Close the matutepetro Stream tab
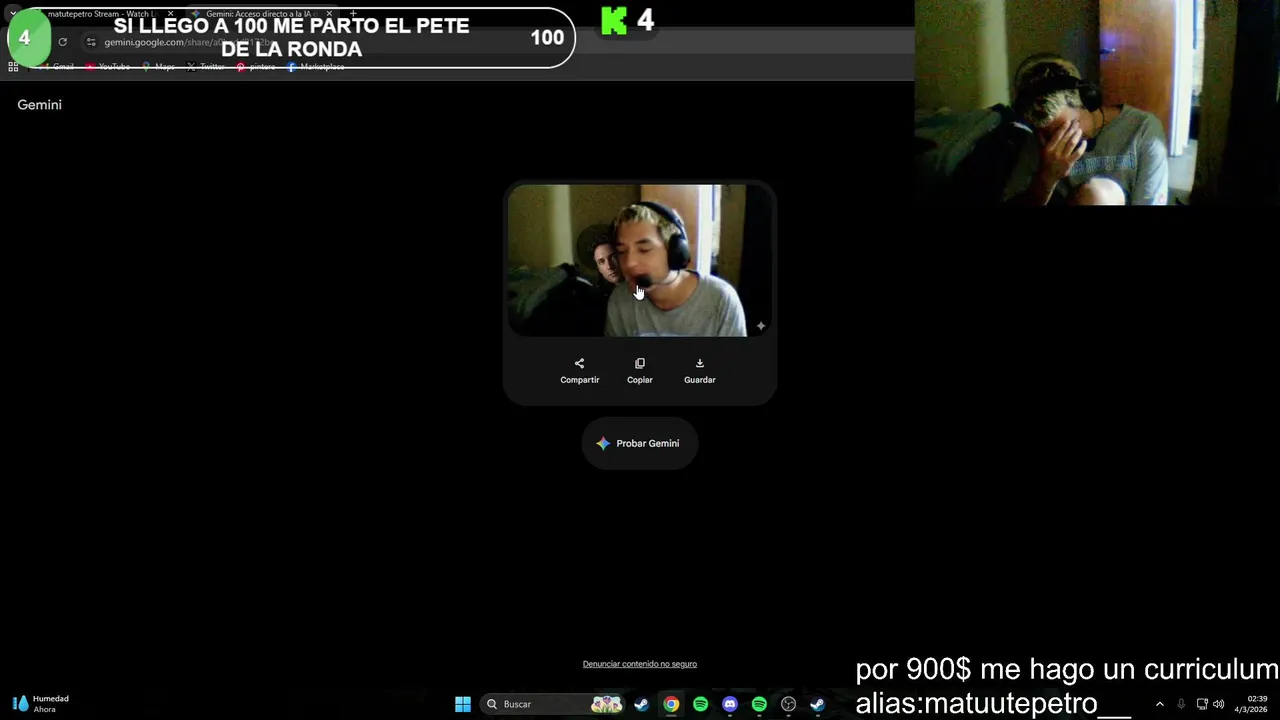The width and height of the screenshot is (1280, 720). pos(170,14)
